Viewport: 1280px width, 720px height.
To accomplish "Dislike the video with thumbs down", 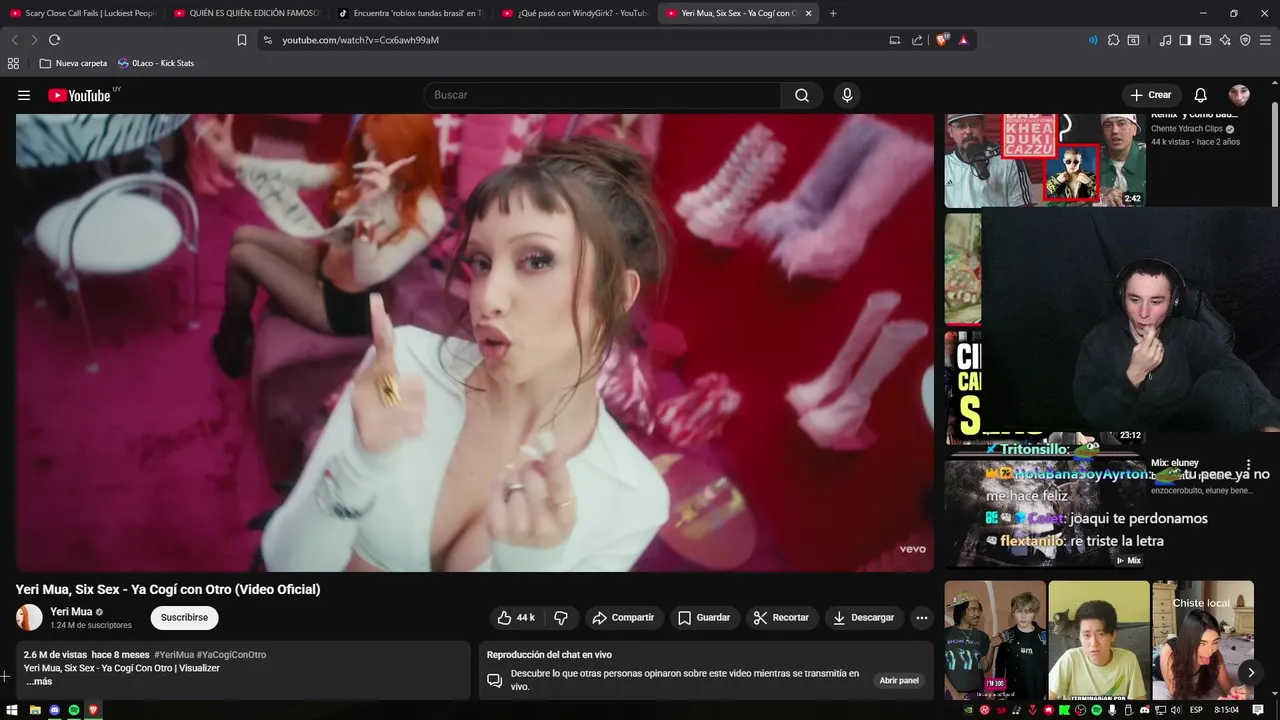I will click(561, 618).
